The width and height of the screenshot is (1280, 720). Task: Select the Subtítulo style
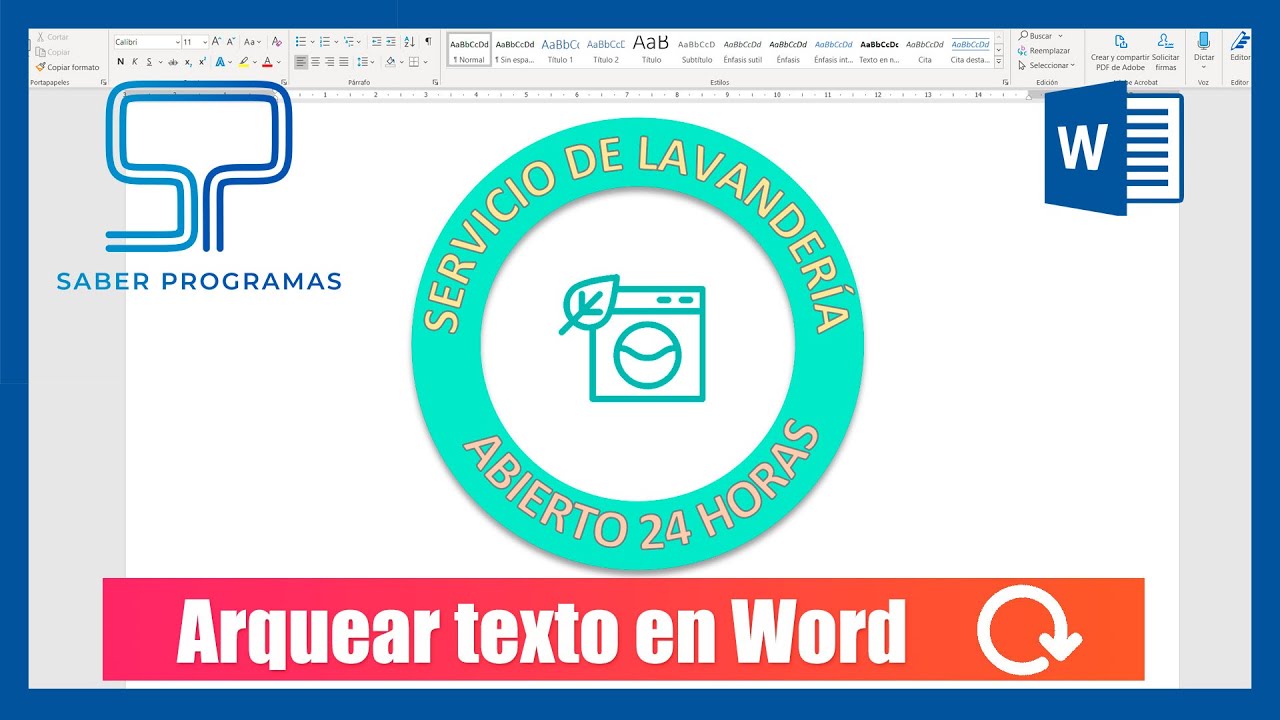click(x=697, y=52)
